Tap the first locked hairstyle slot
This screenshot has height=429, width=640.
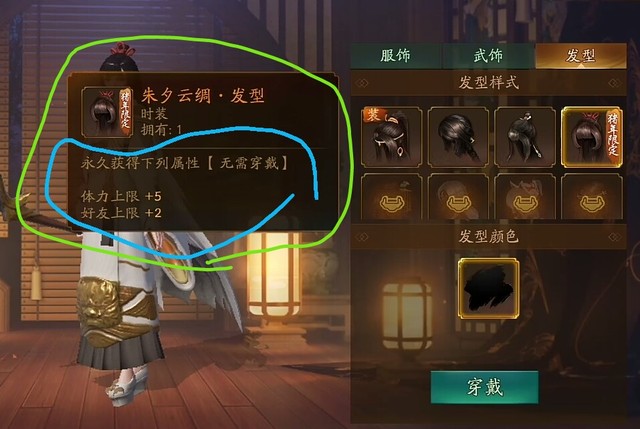[392, 197]
